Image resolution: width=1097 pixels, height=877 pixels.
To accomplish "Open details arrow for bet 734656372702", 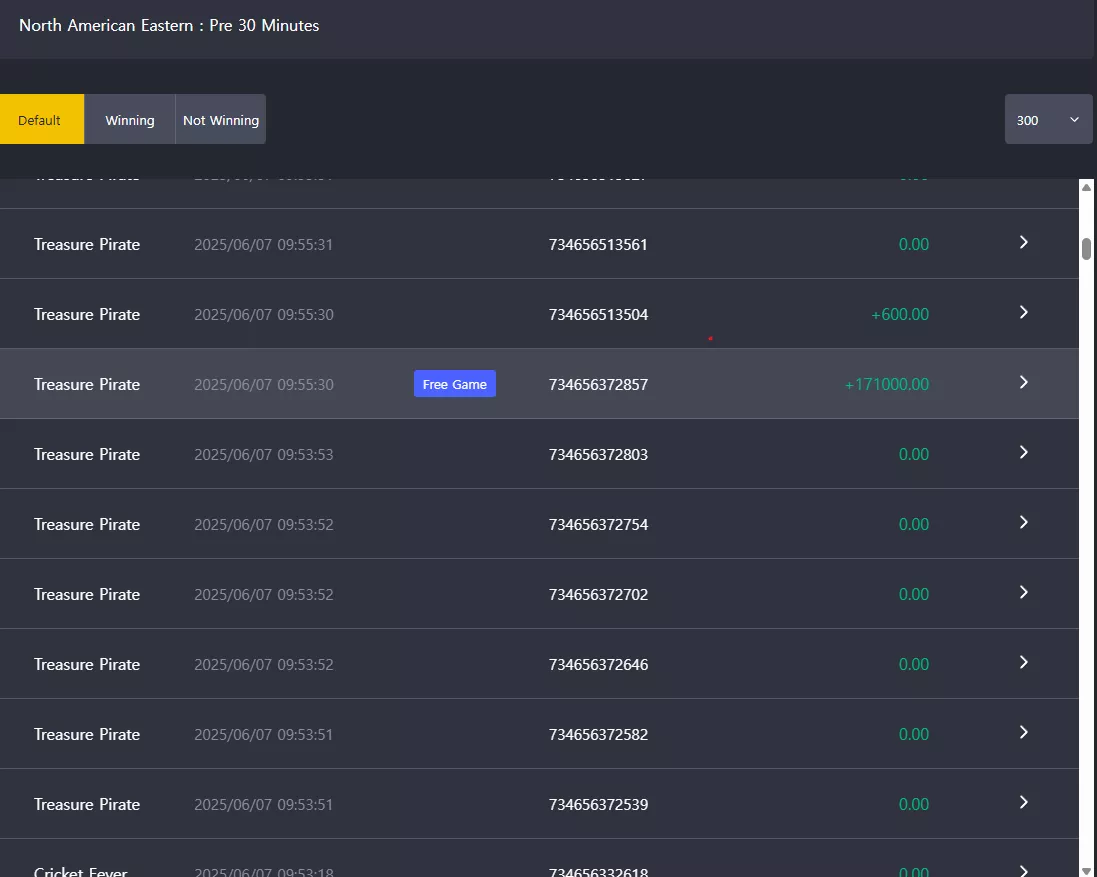I will (1024, 592).
